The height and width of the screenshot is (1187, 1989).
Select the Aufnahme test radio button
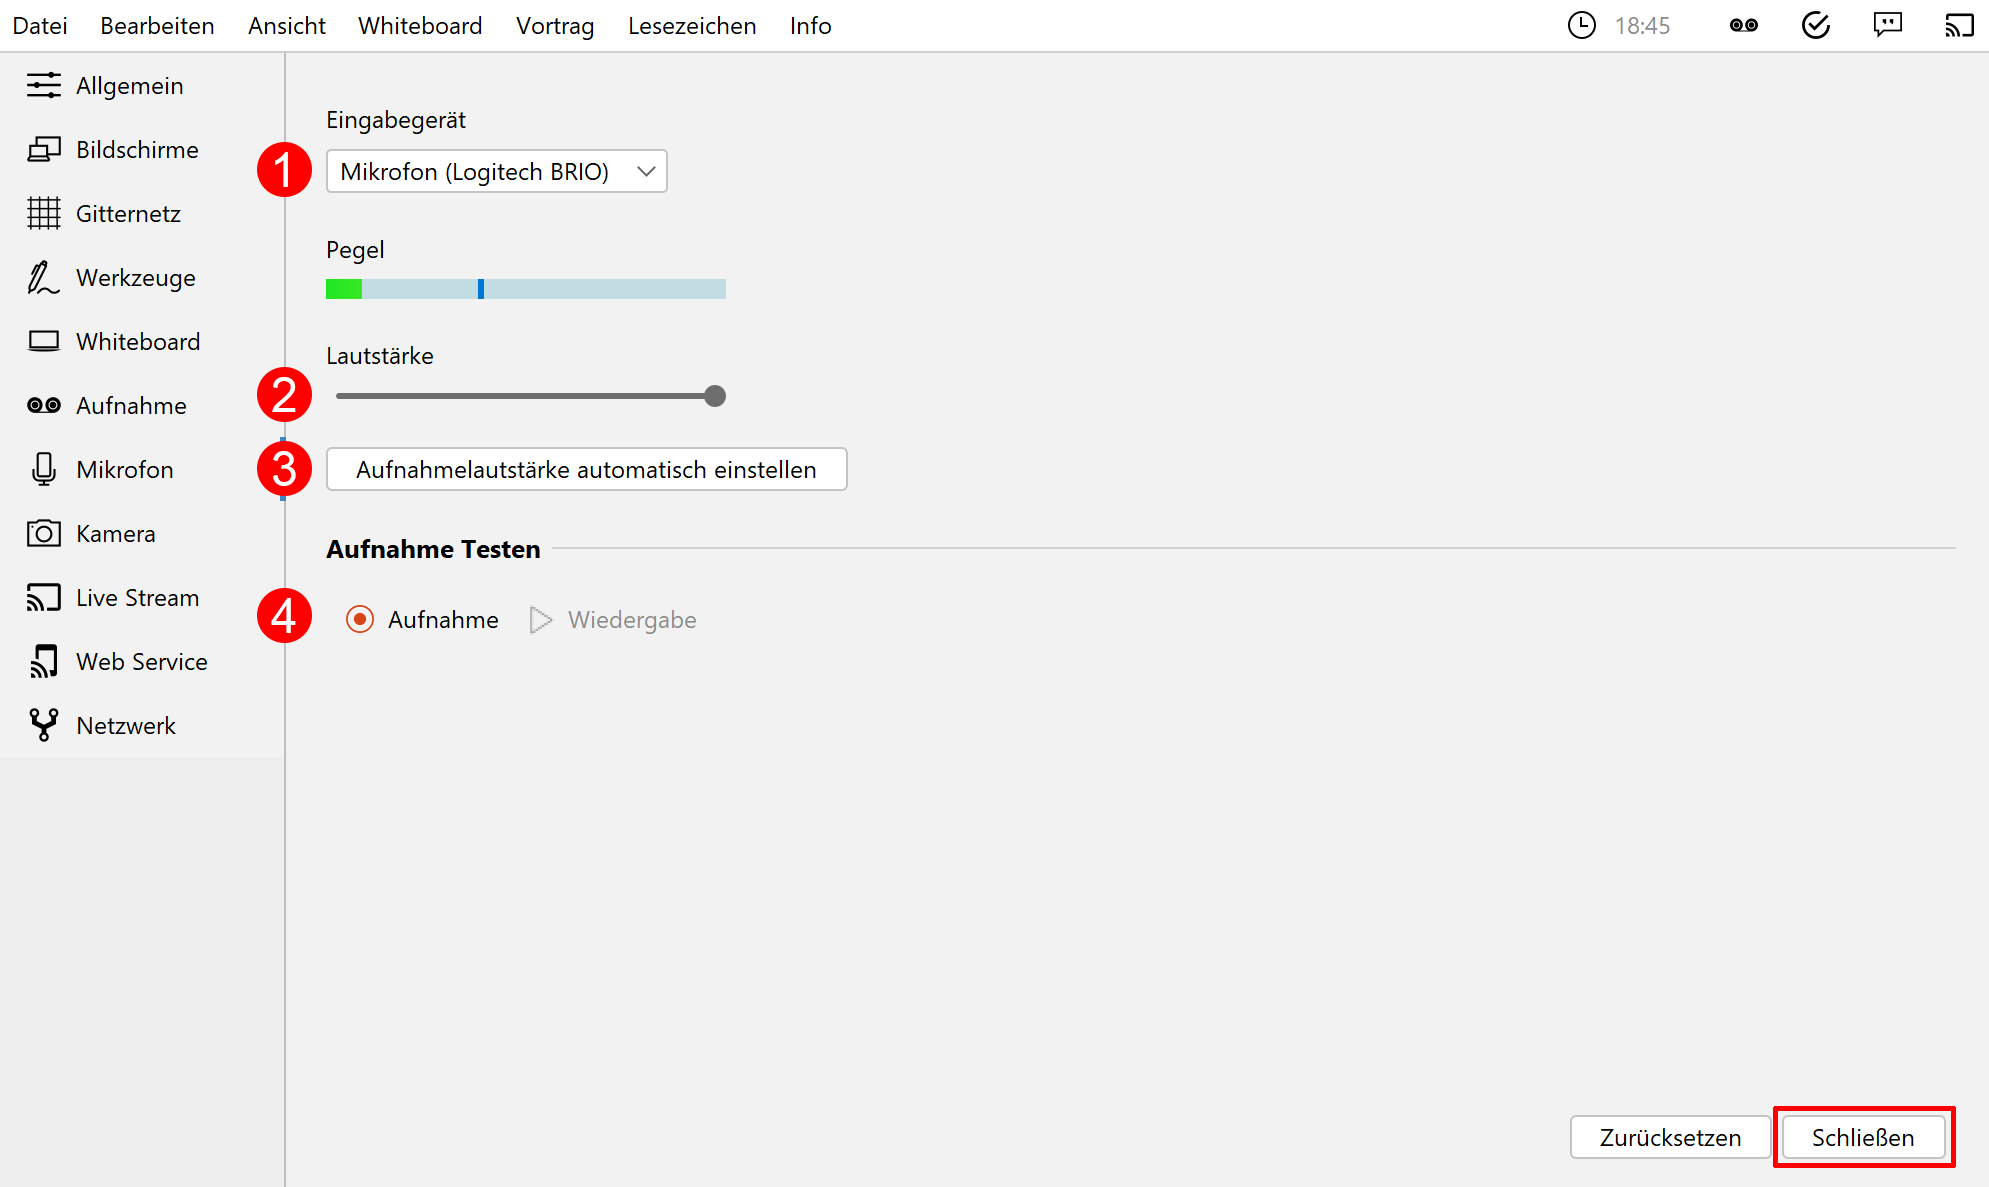[359, 619]
